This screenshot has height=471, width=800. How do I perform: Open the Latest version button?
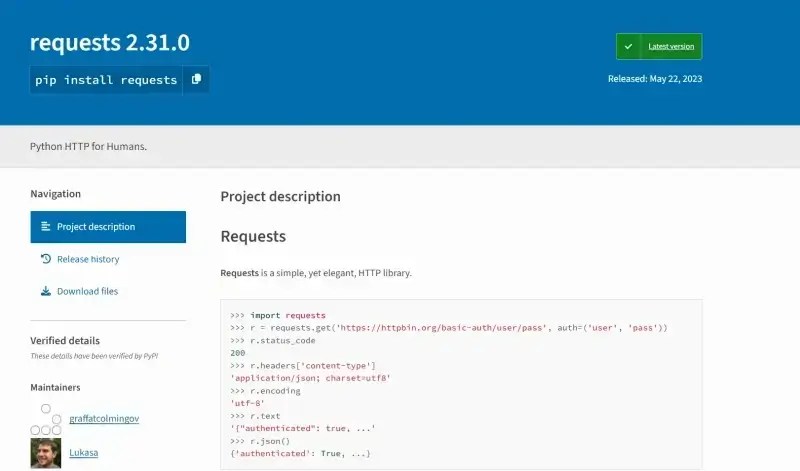(659, 46)
